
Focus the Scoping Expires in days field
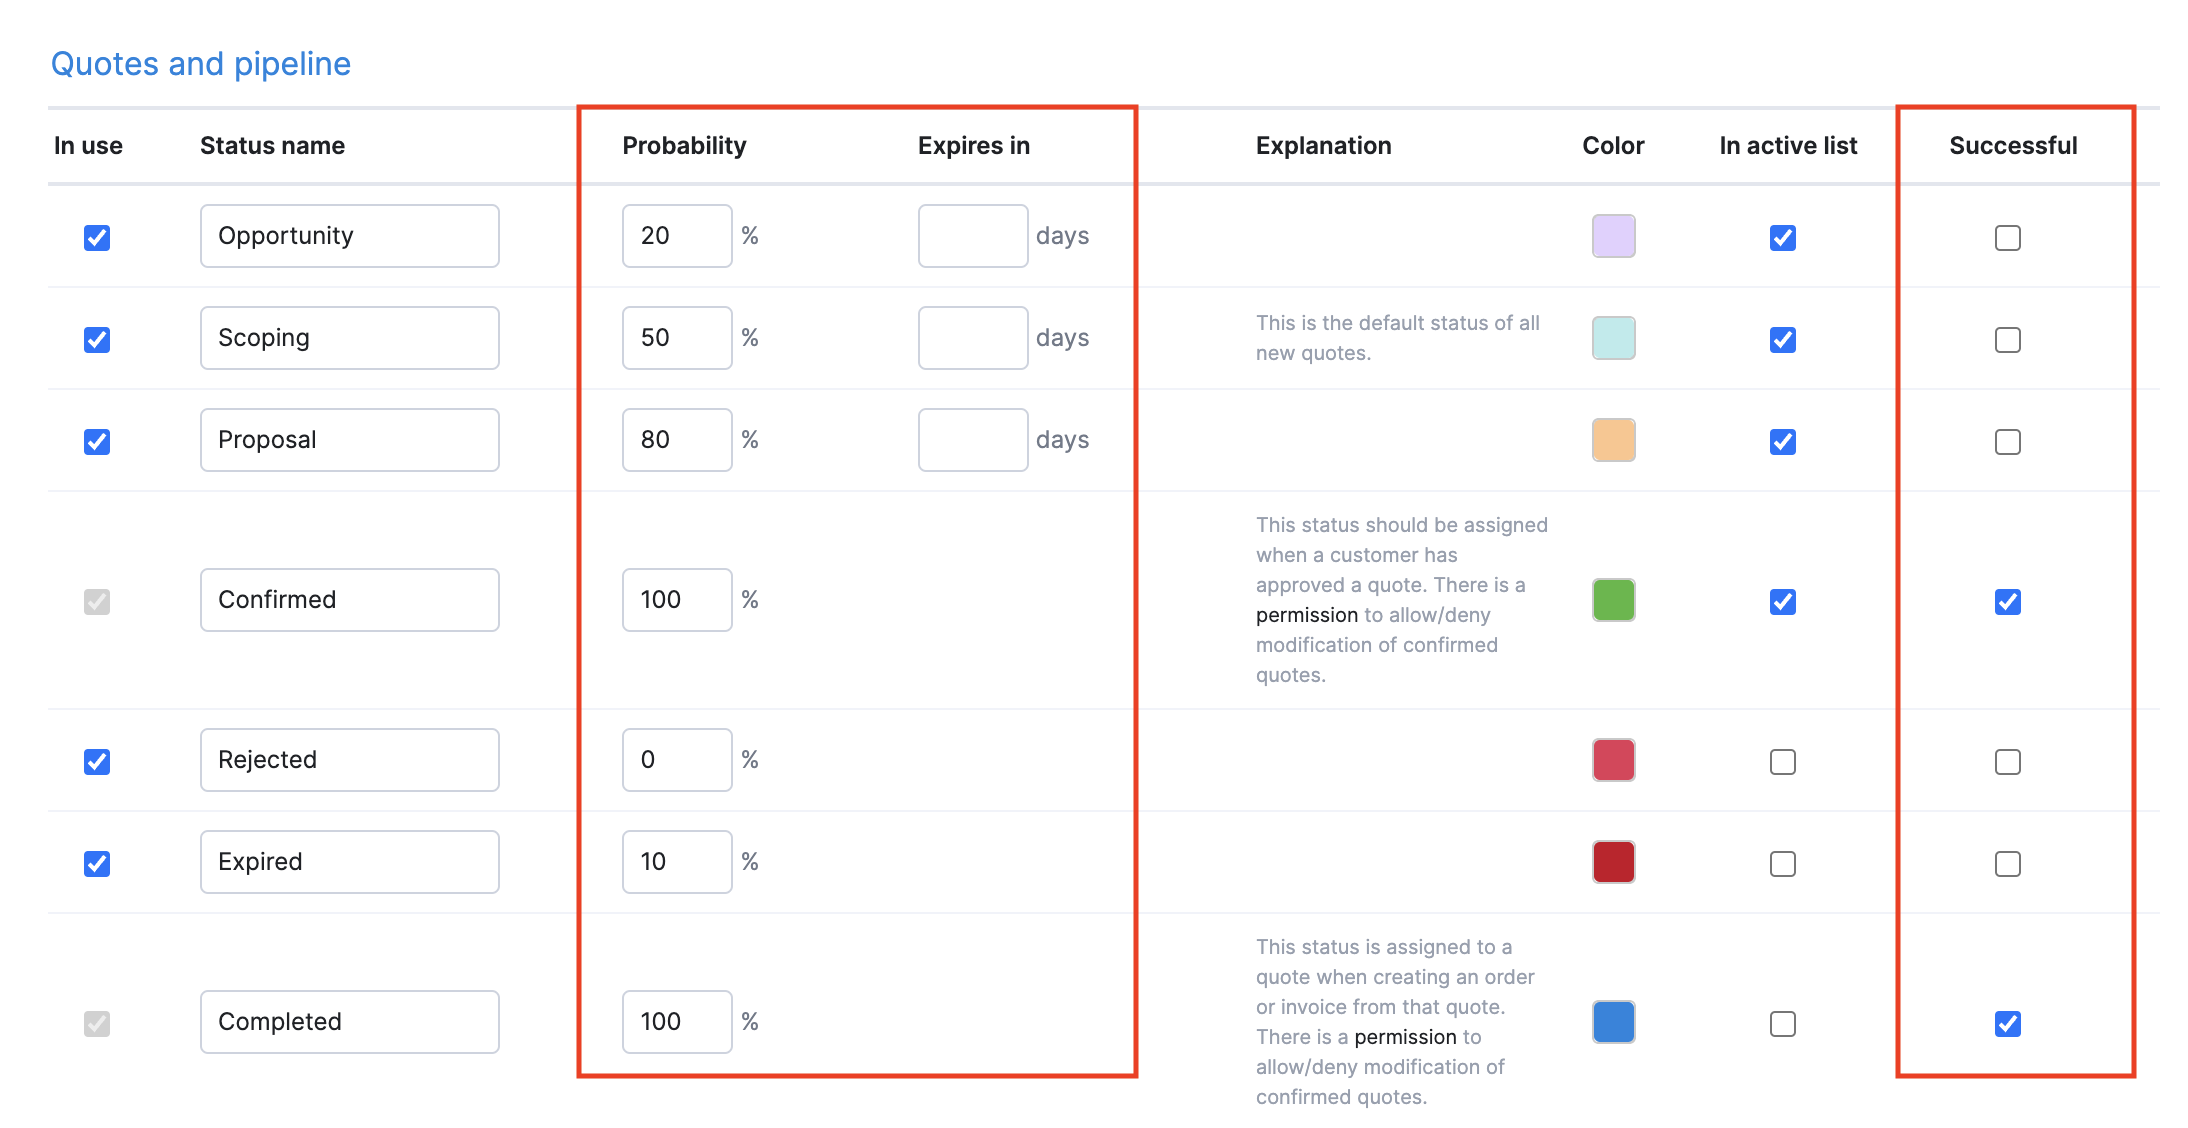(972, 338)
